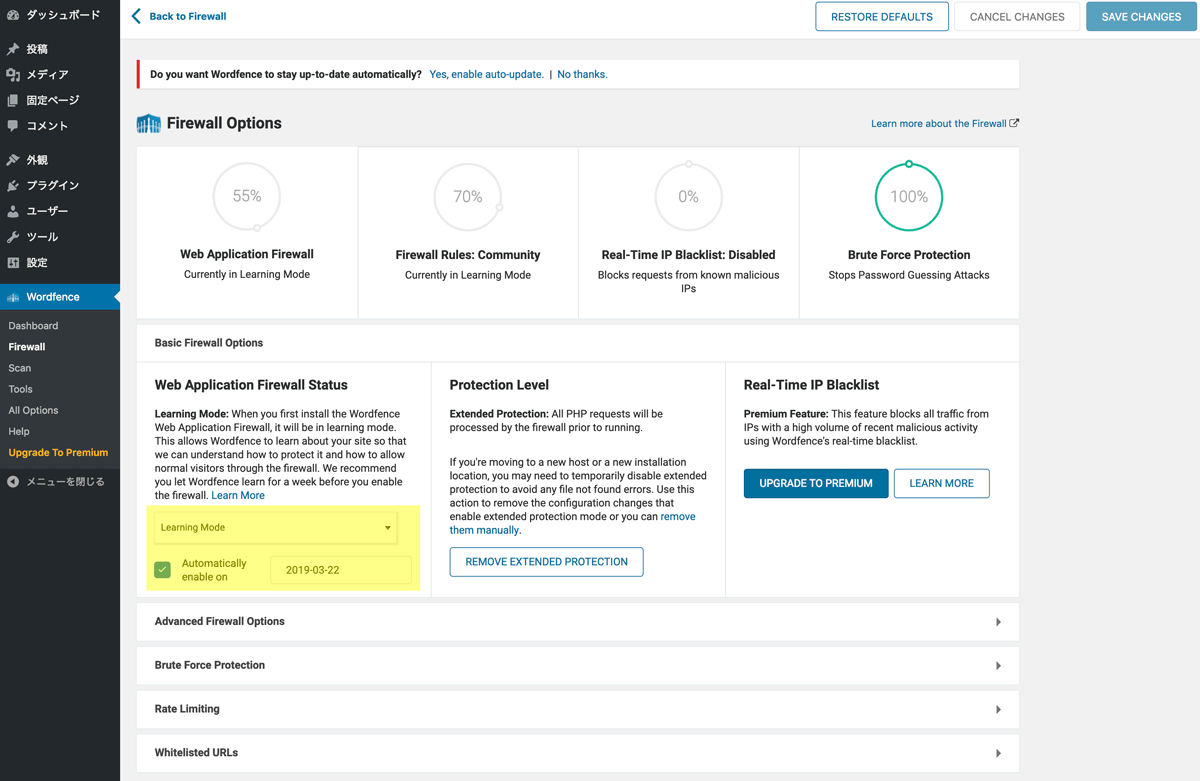Click the Web Application Firewall 55% gauge
Image resolution: width=1200 pixels, height=781 pixels.
click(x=247, y=197)
